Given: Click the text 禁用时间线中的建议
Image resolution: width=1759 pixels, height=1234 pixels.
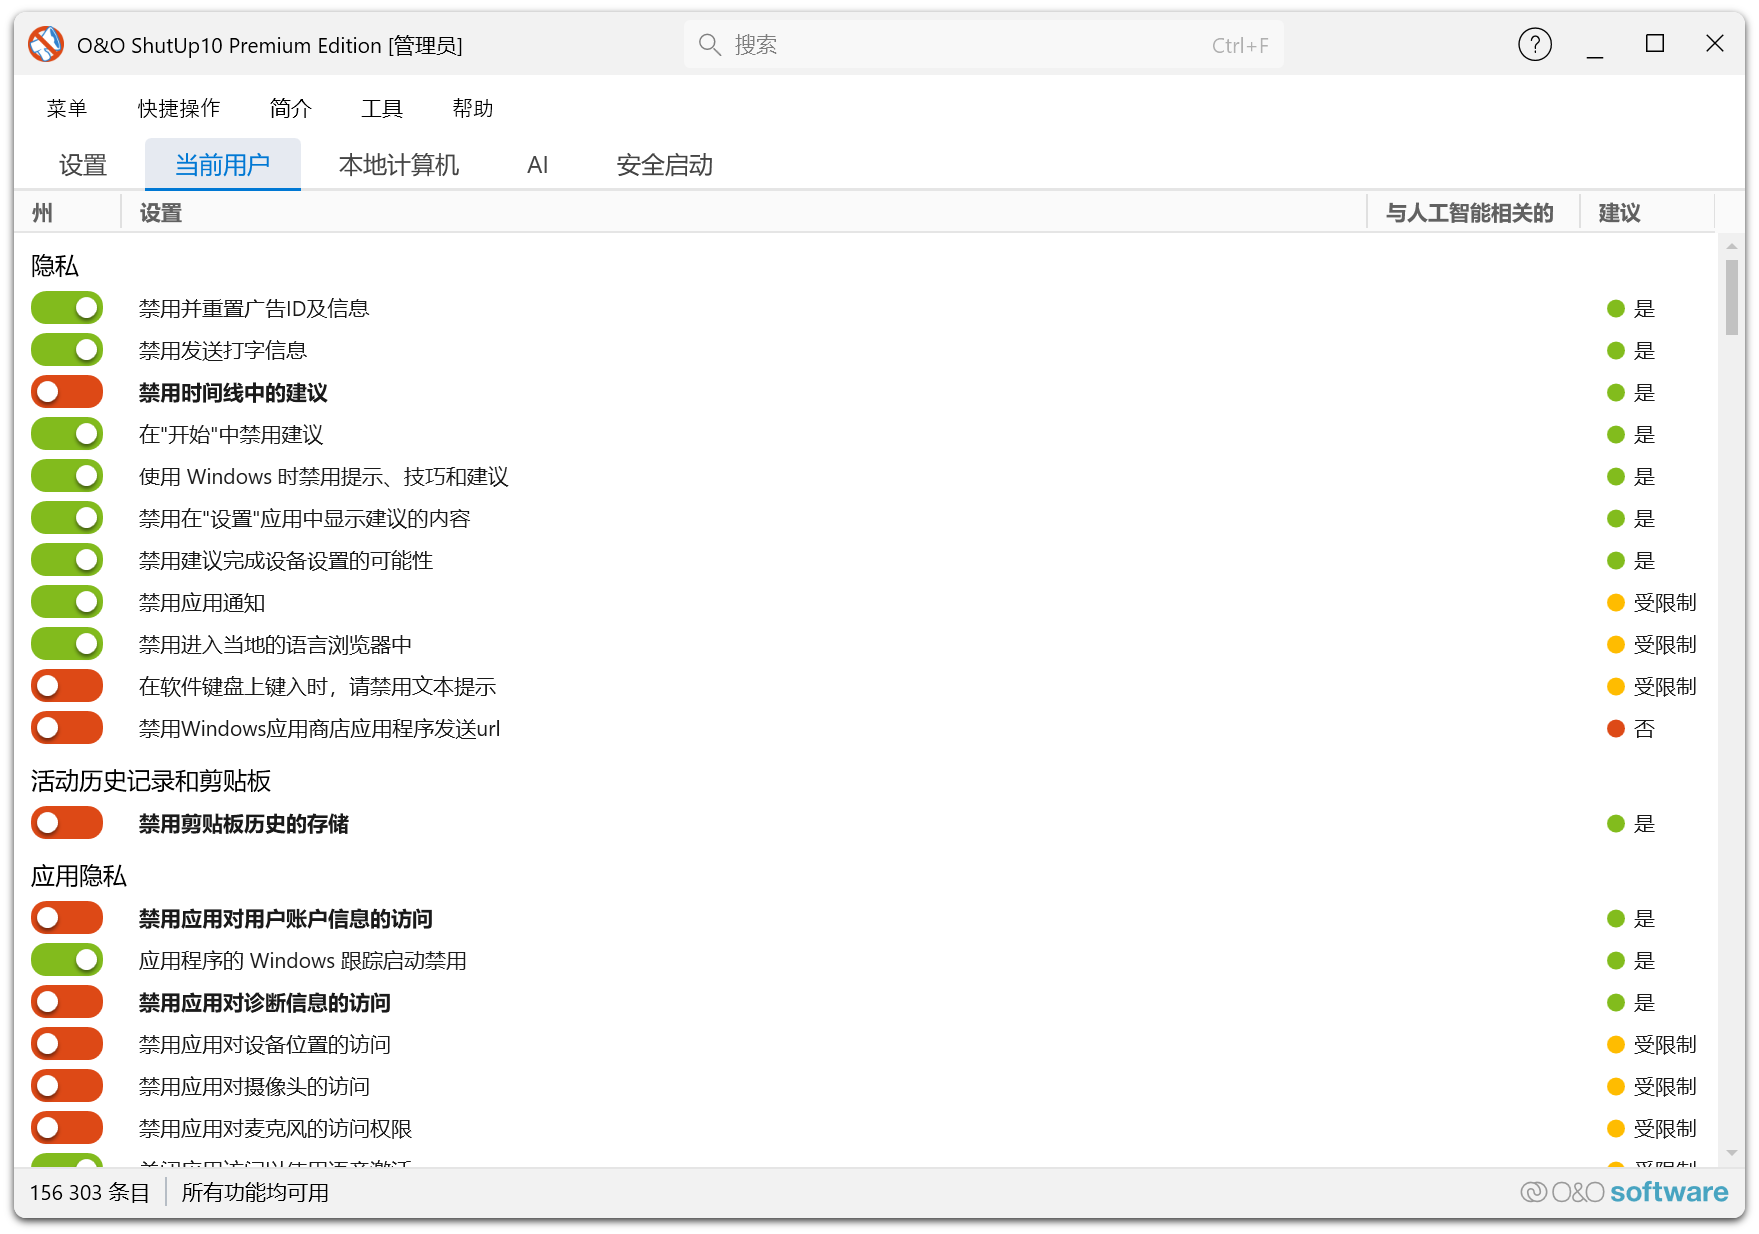Looking at the screenshot, I should point(233,393).
